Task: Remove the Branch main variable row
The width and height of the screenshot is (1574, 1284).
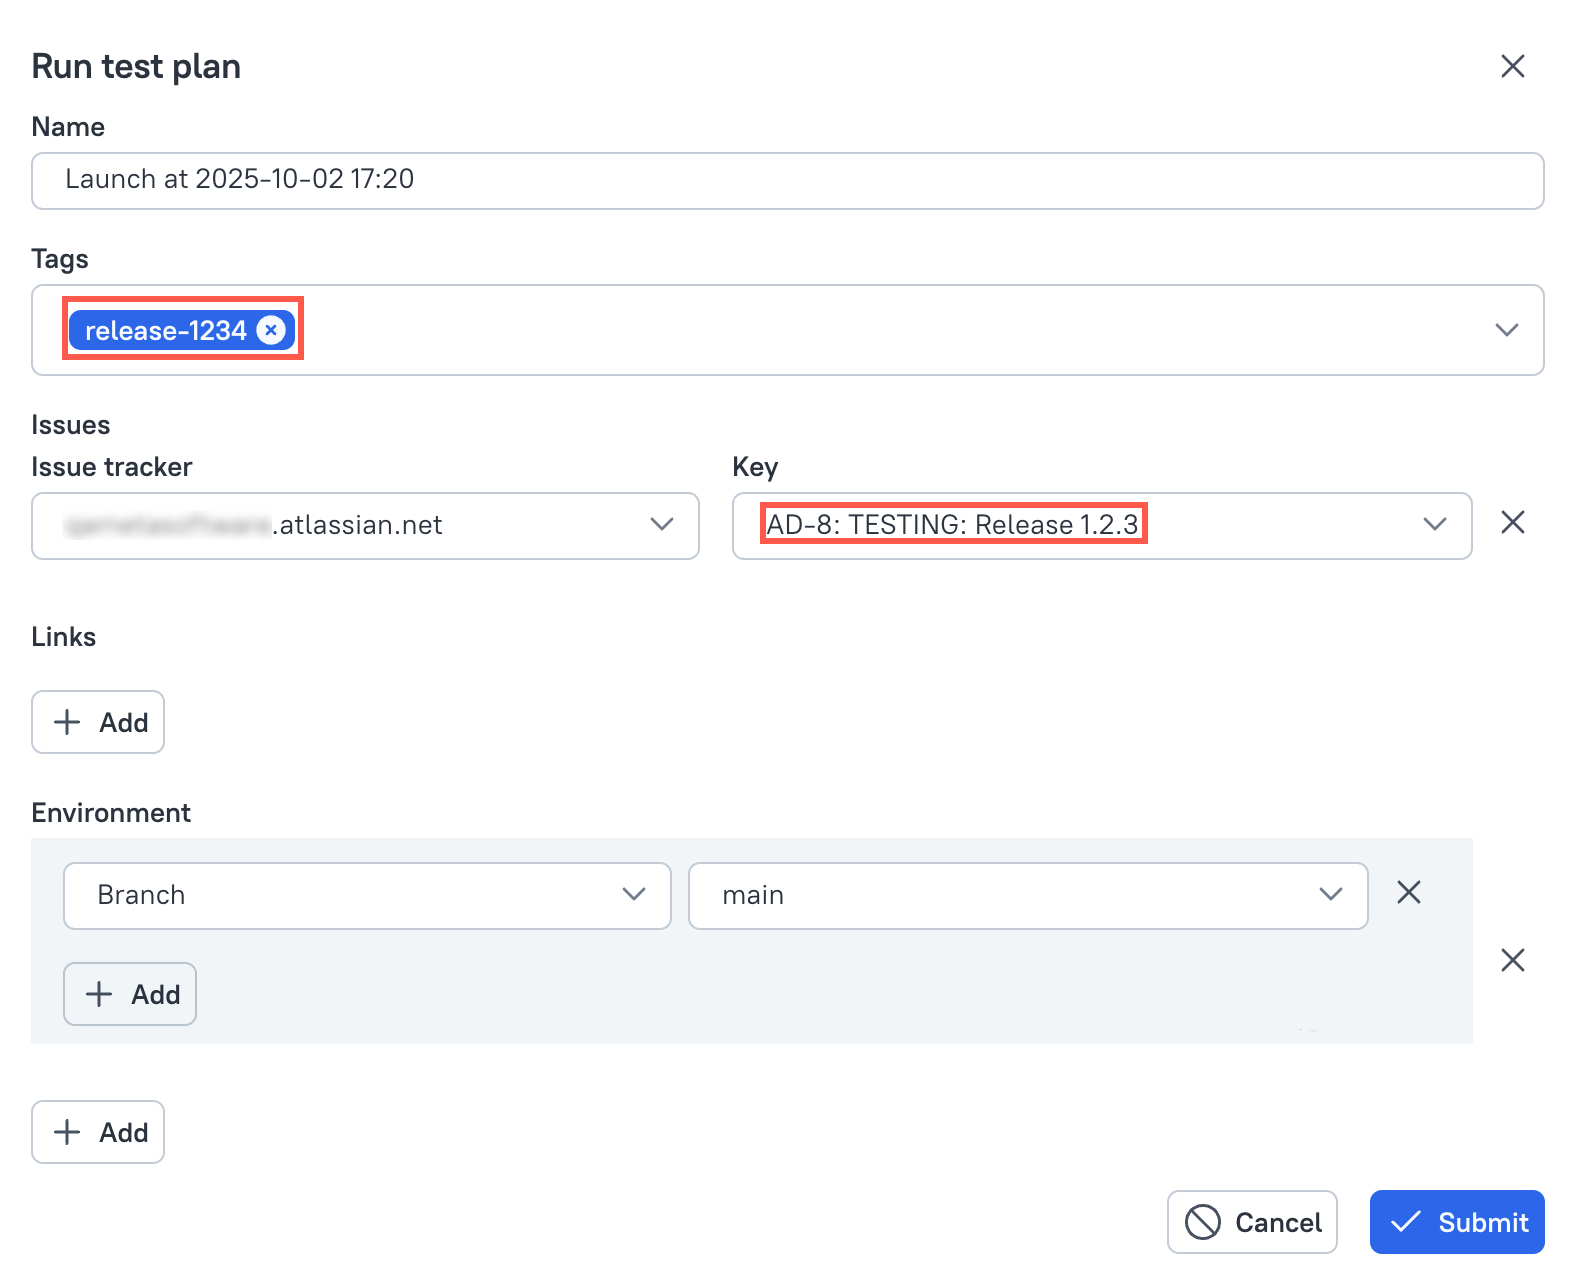Action: pyautogui.click(x=1408, y=892)
